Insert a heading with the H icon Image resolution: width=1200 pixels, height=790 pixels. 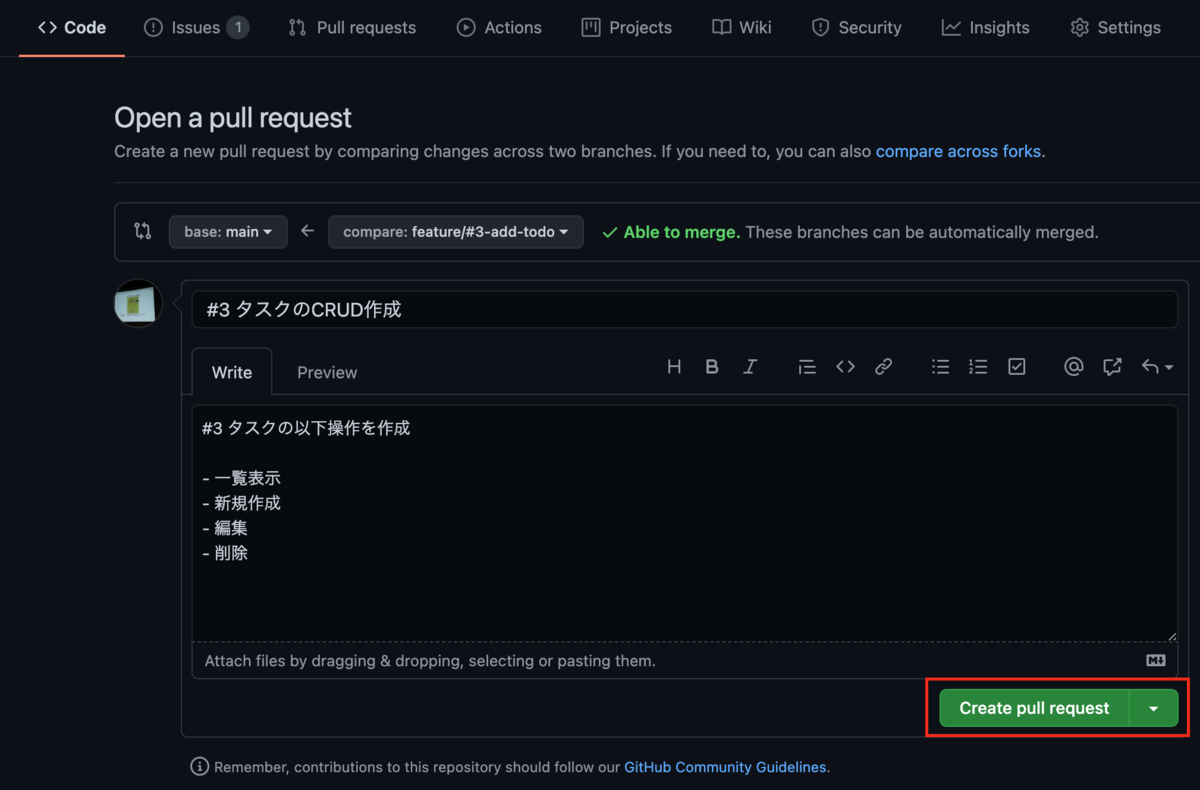674,367
